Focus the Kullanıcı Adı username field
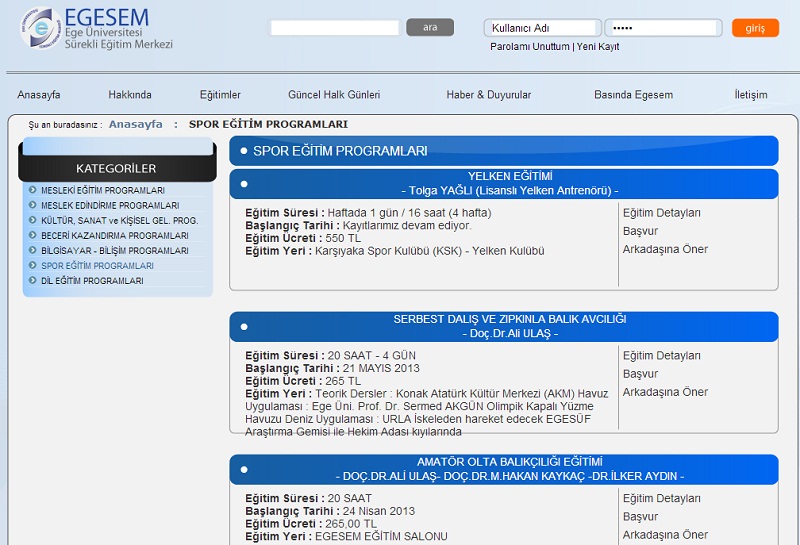800x545 pixels. point(542,28)
